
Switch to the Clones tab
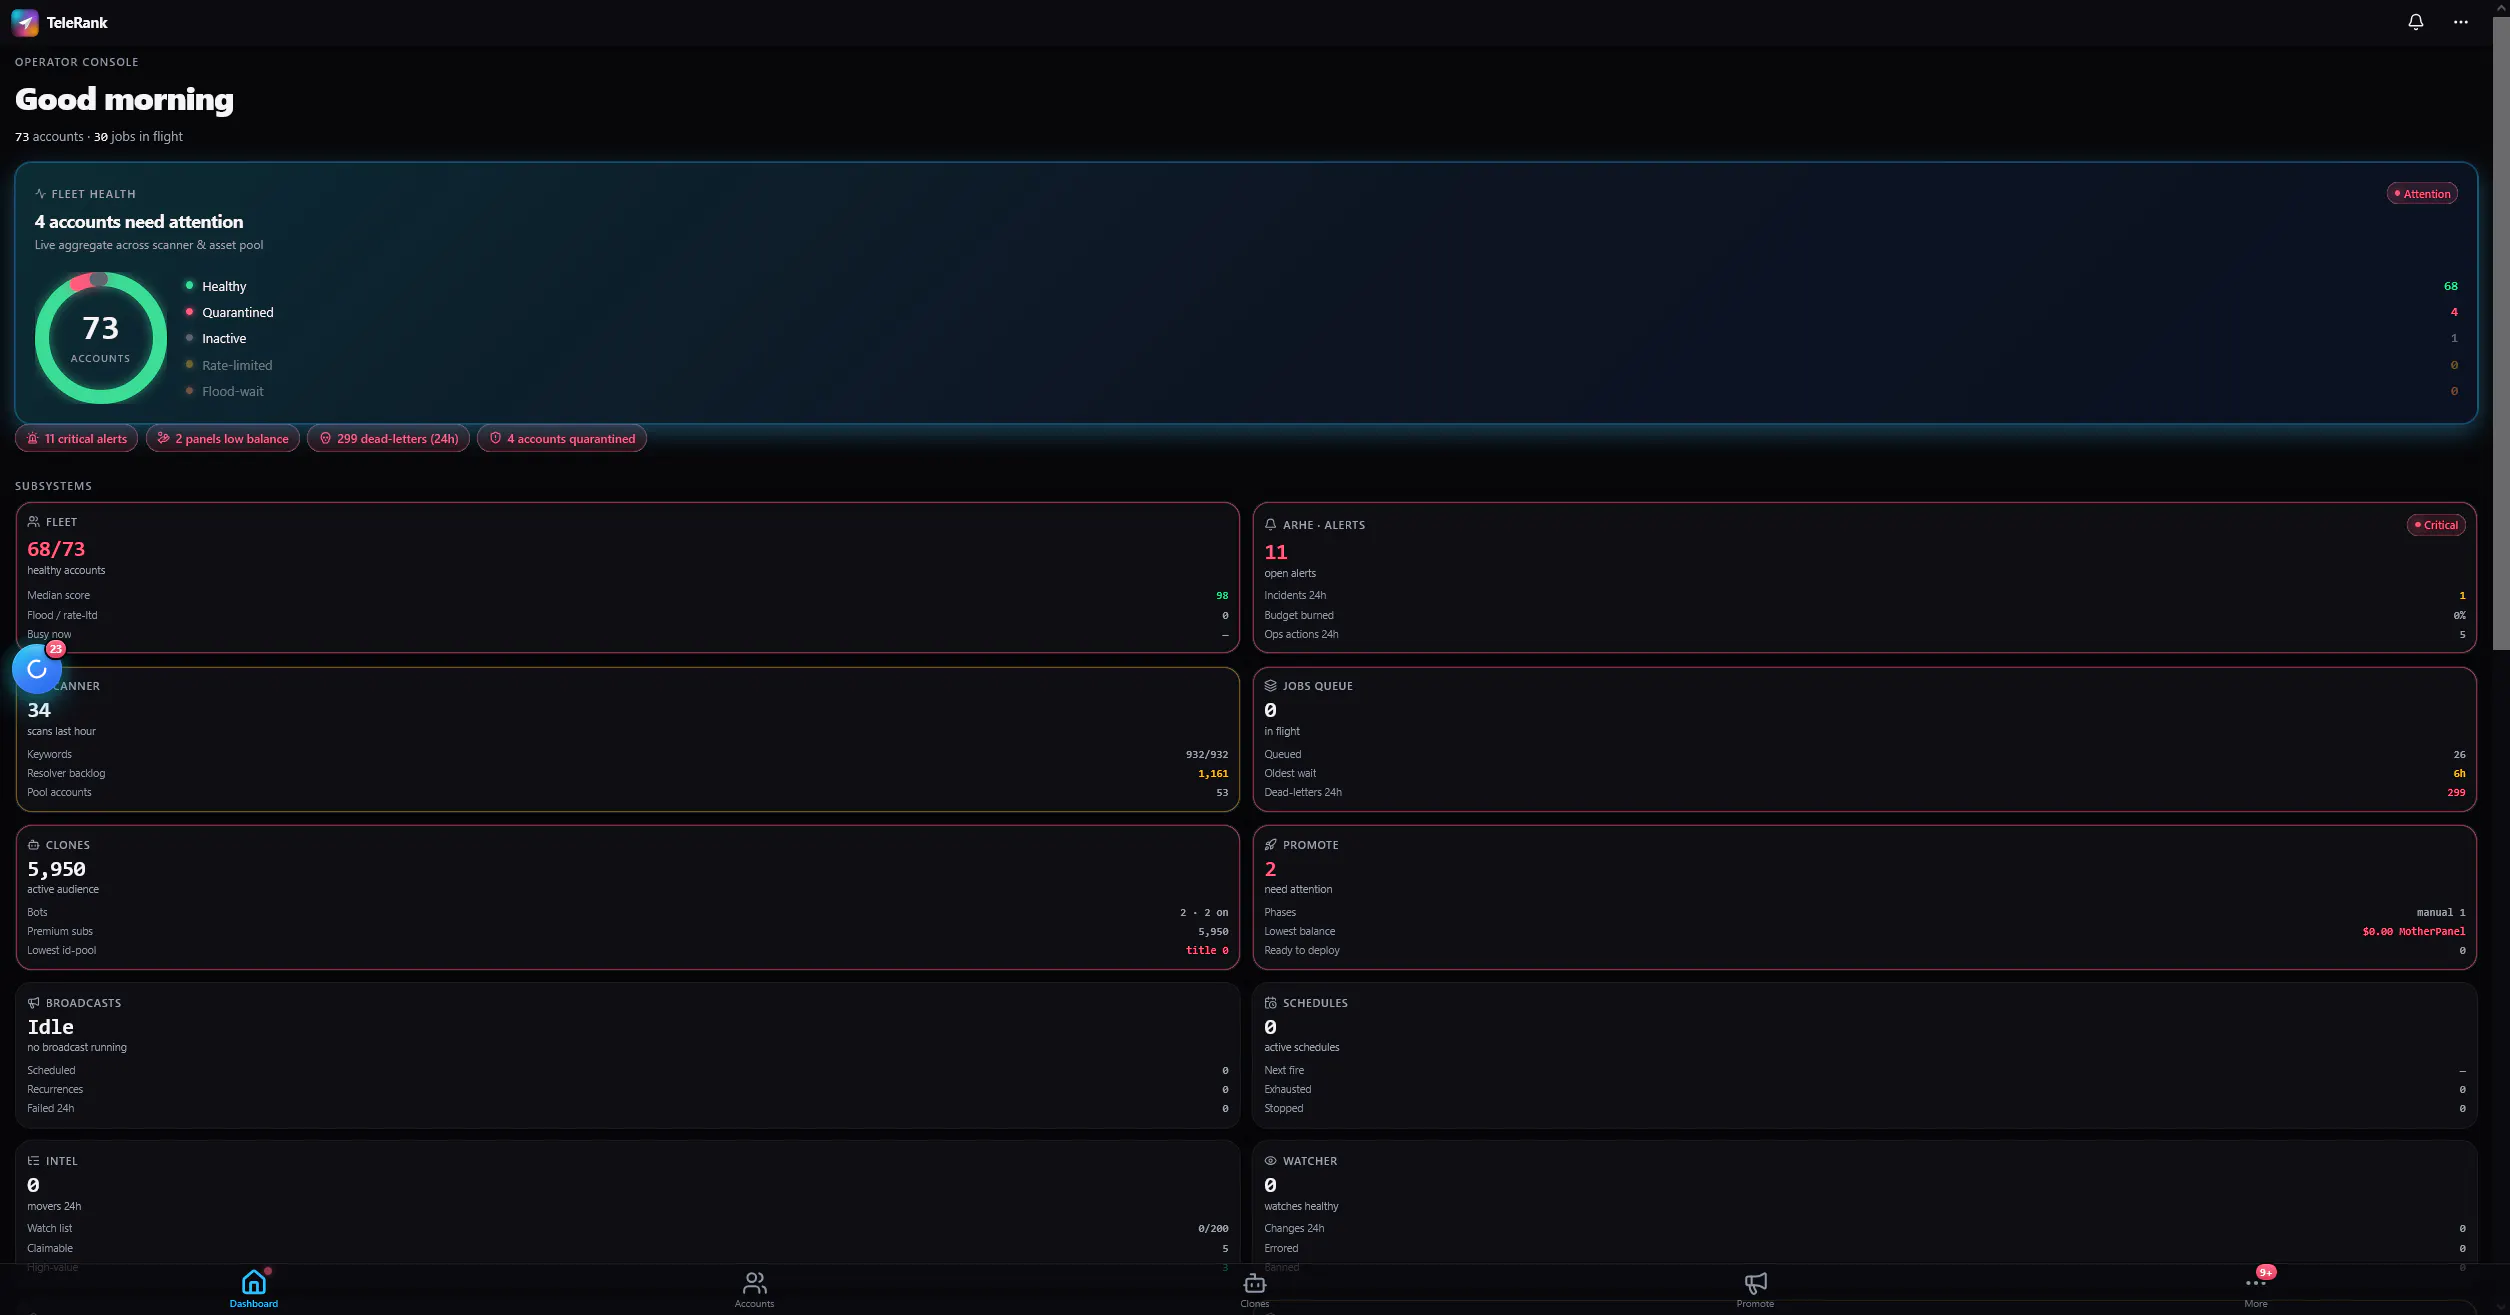pos(1254,1289)
